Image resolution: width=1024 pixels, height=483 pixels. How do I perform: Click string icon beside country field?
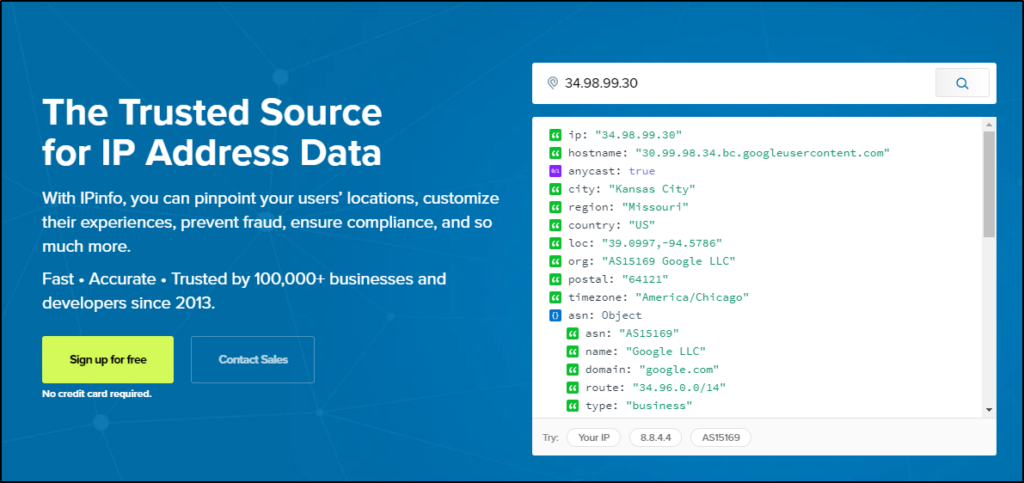555,225
